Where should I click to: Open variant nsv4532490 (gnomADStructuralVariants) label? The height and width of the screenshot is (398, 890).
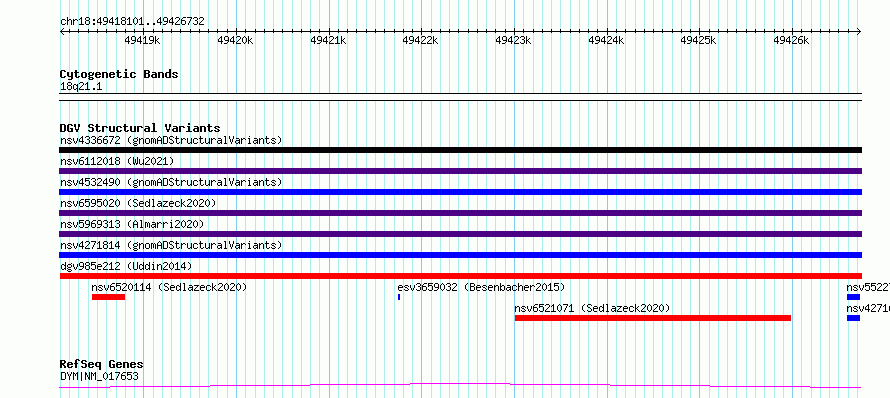pos(171,182)
